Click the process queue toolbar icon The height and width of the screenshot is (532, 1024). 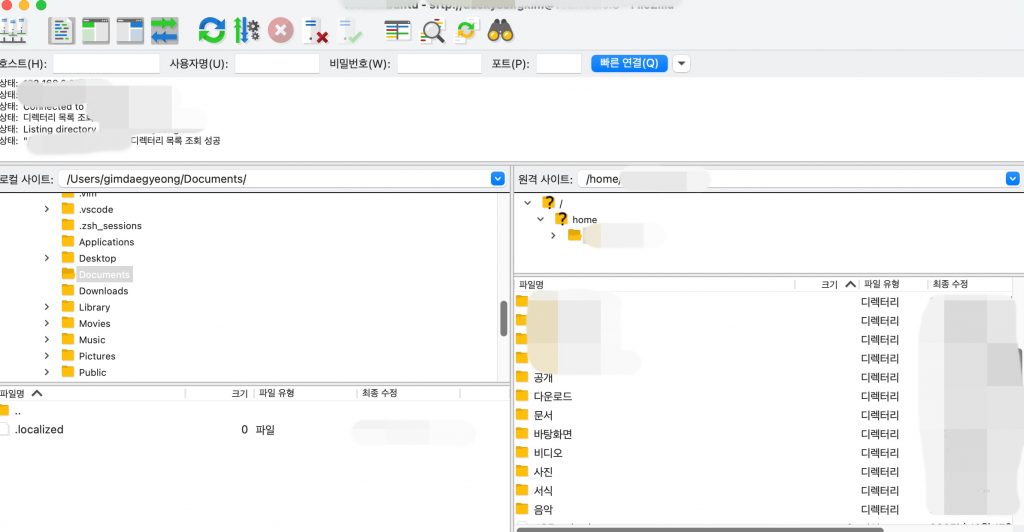click(246, 30)
